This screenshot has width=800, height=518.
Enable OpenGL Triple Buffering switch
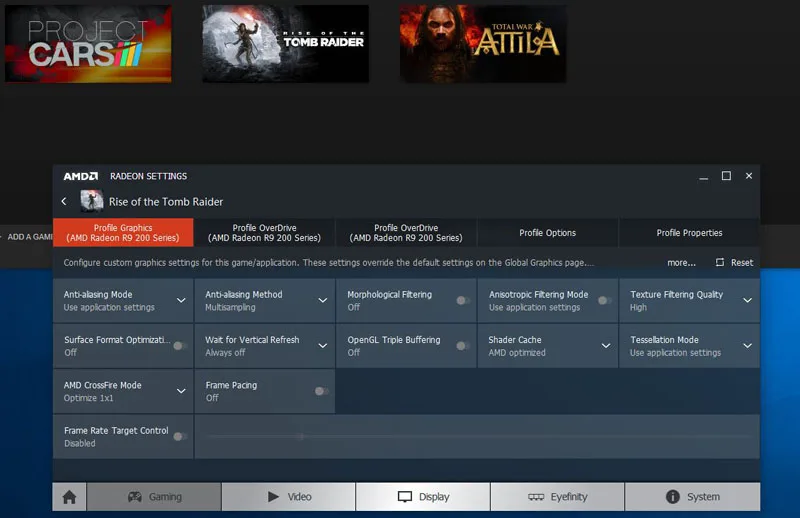click(463, 346)
